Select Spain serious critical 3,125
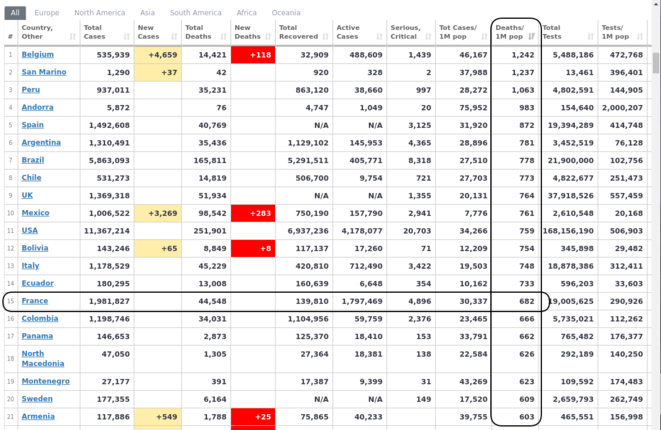Viewport: 661px width, 430px height. (x=419, y=125)
